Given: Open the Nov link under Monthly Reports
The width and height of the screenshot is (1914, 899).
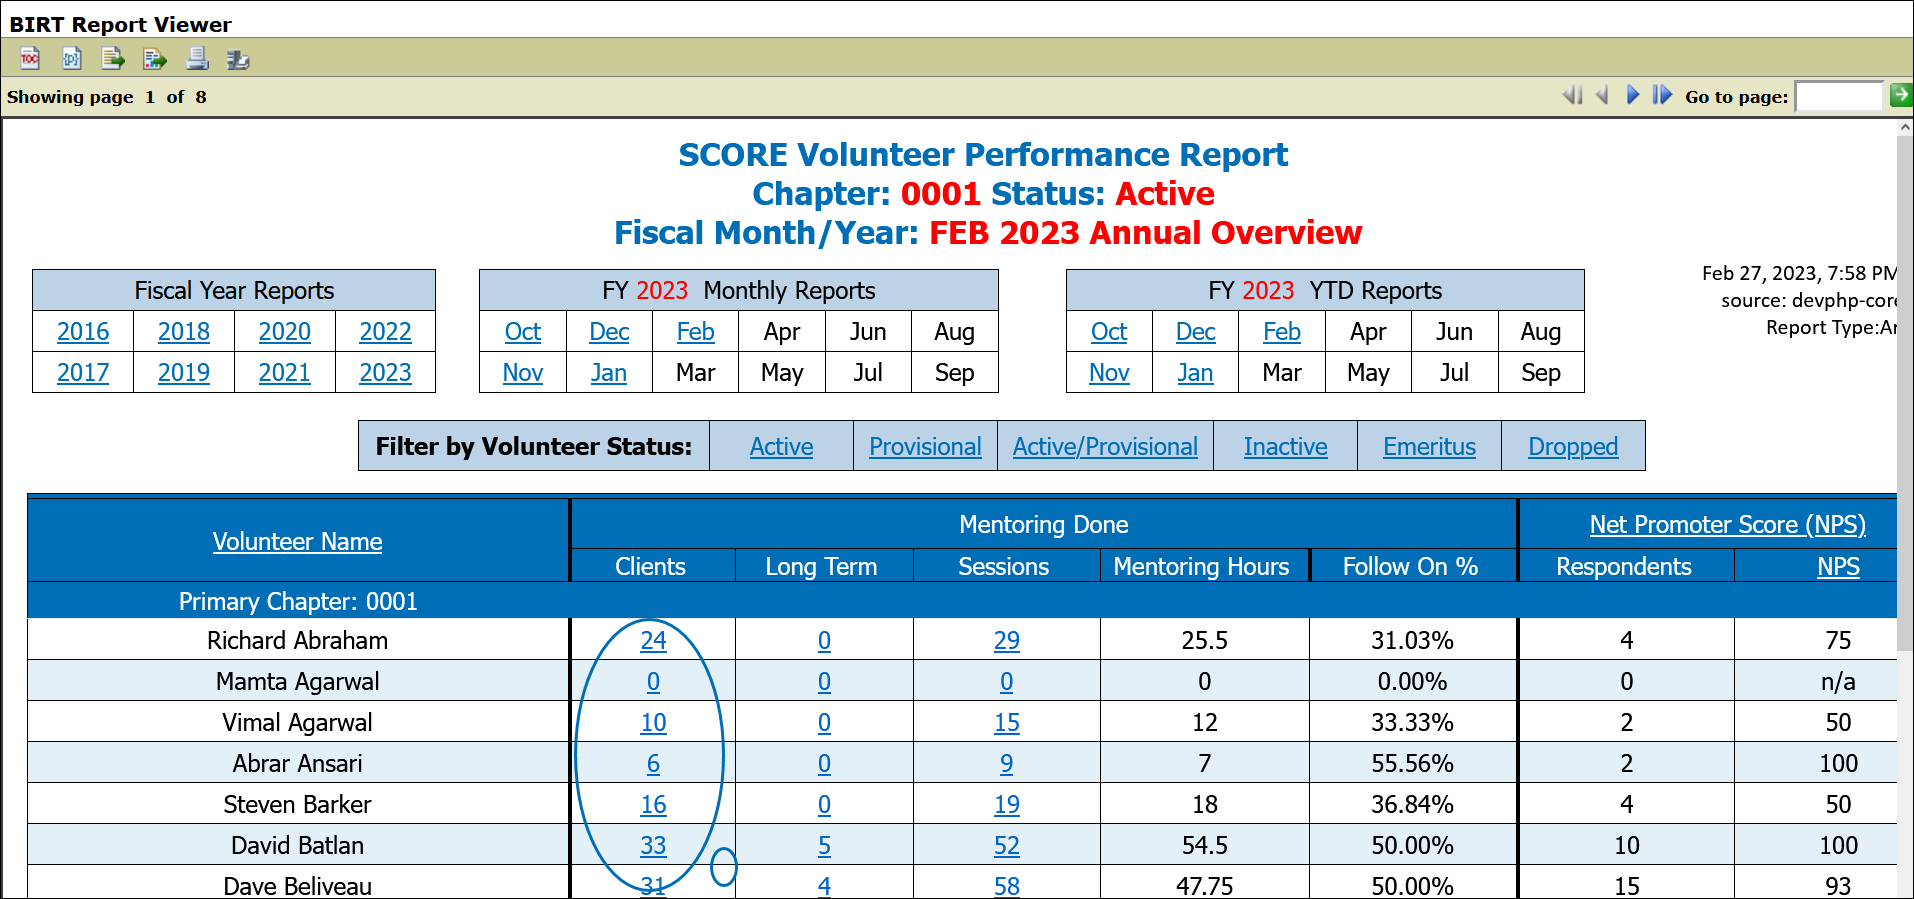Looking at the screenshot, I should 523,372.
